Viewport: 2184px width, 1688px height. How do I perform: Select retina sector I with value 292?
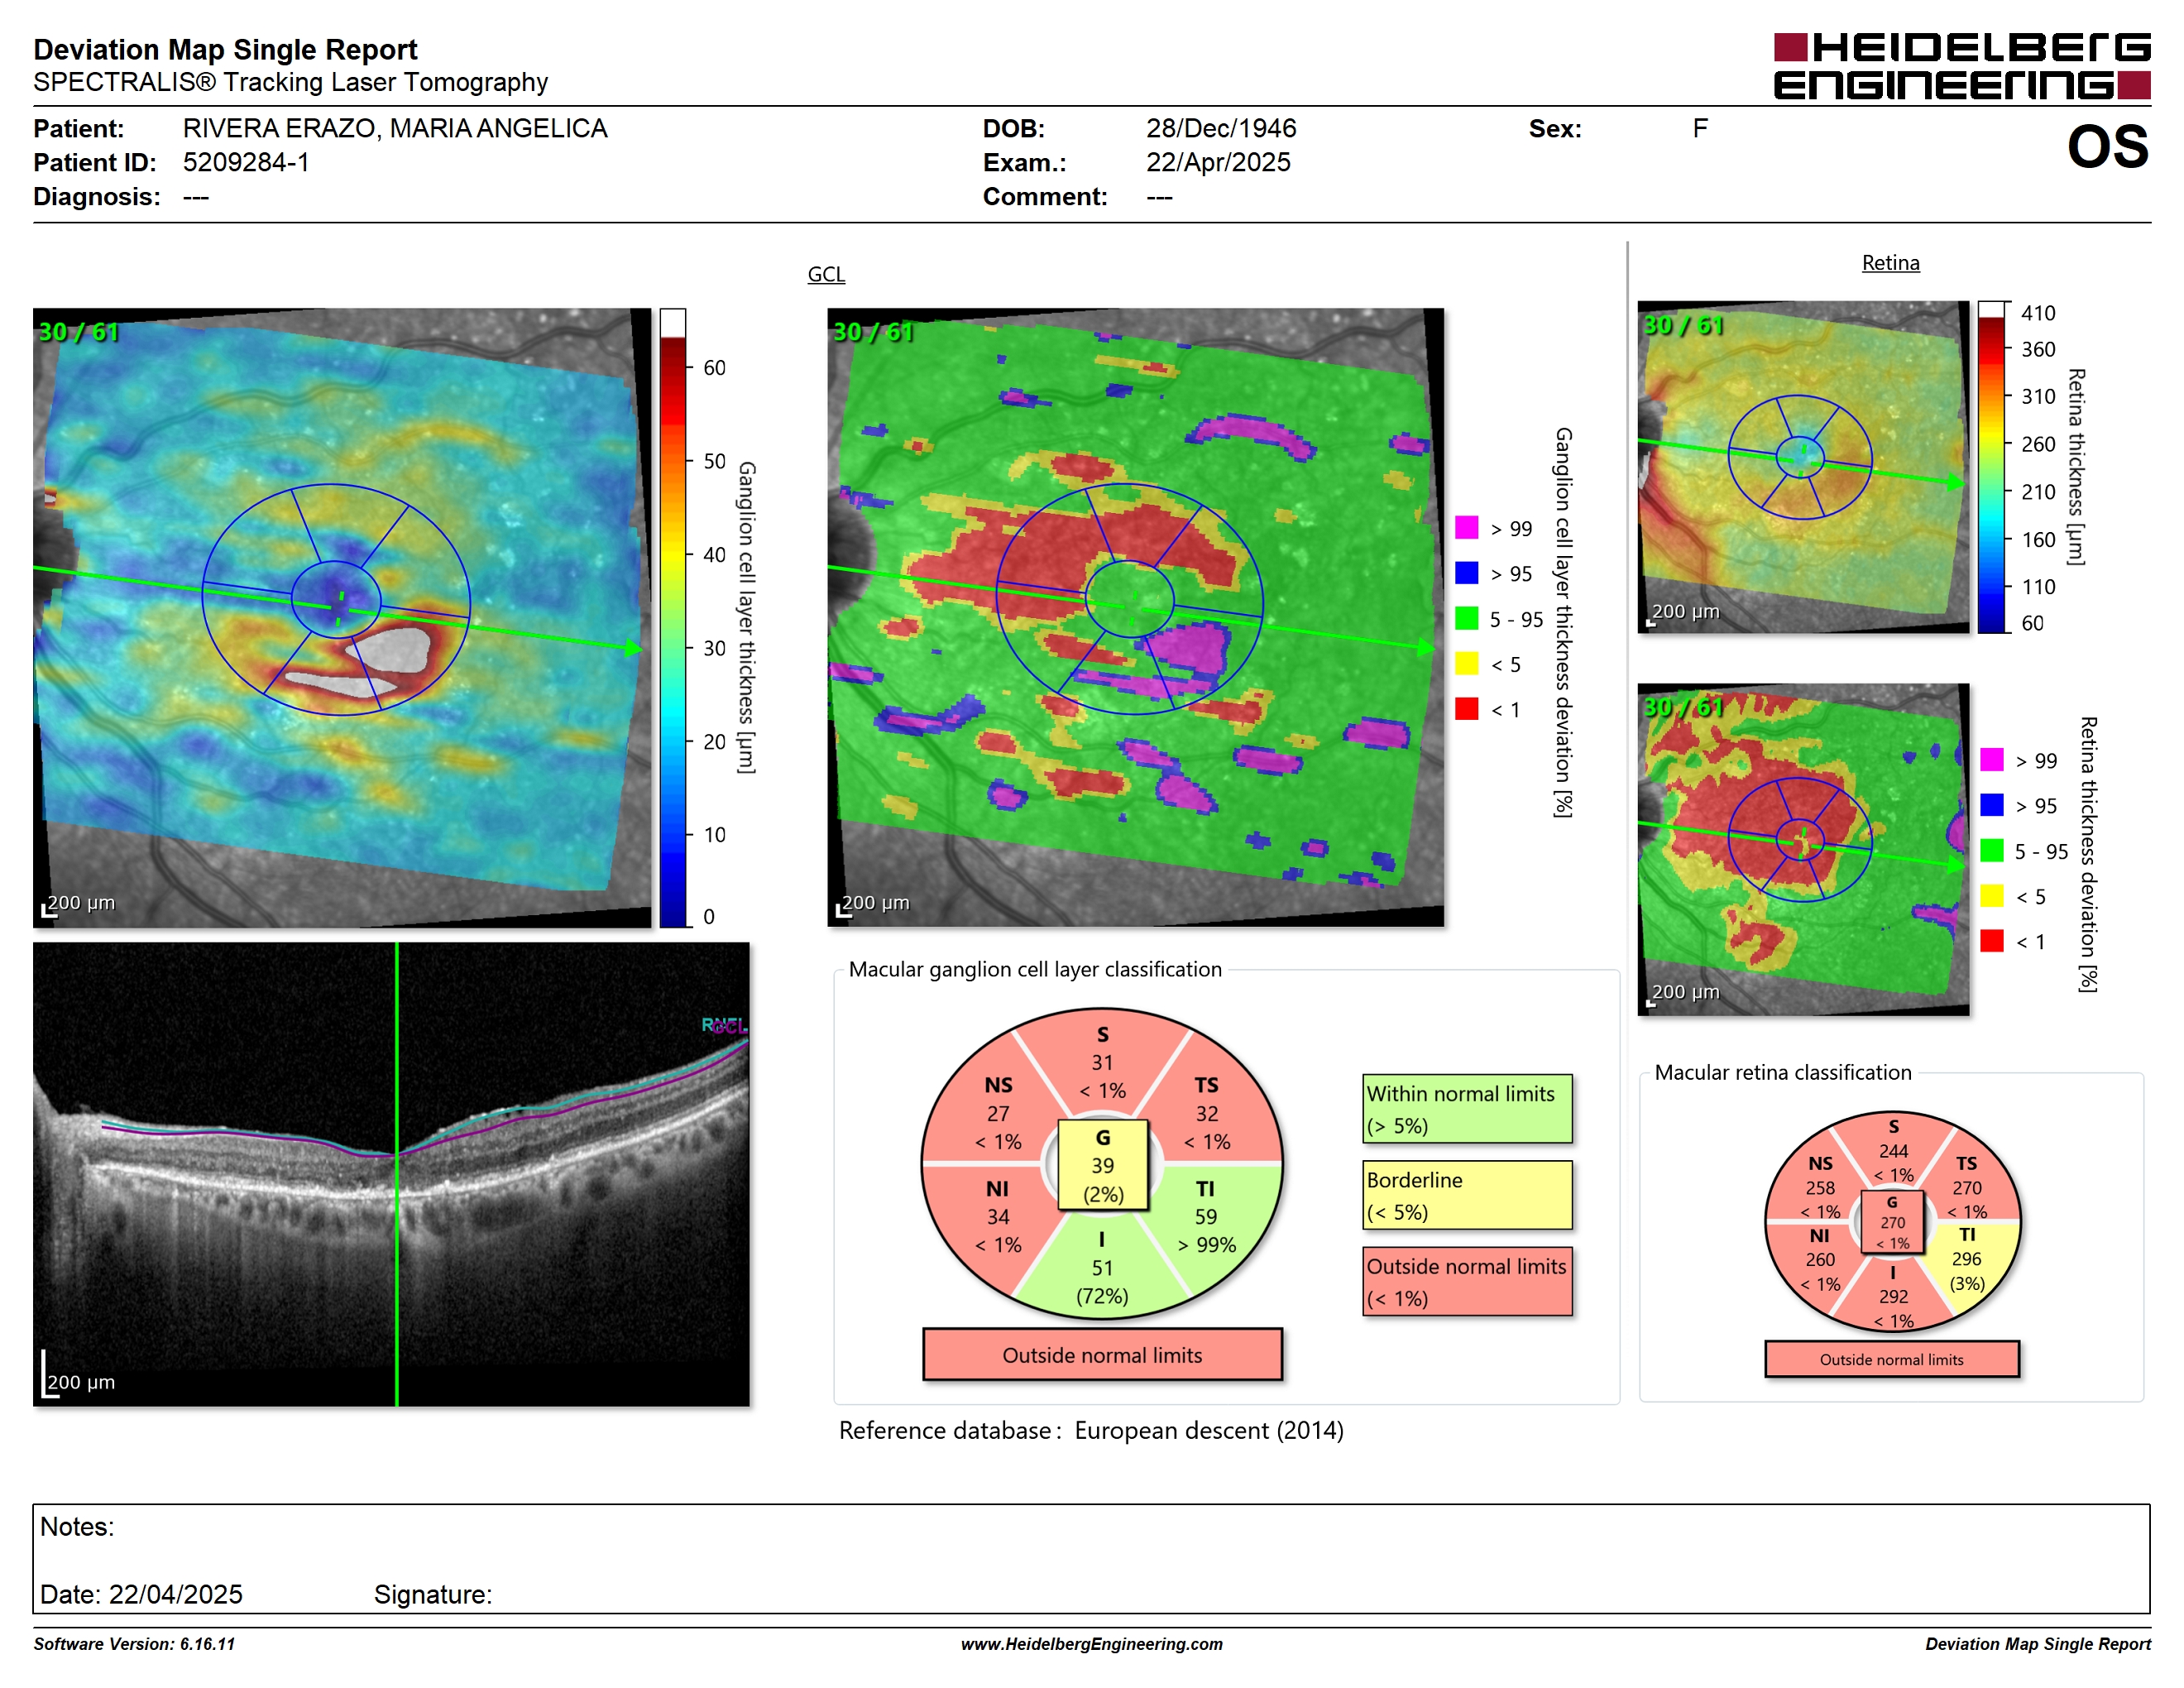pos(1893,1296)
